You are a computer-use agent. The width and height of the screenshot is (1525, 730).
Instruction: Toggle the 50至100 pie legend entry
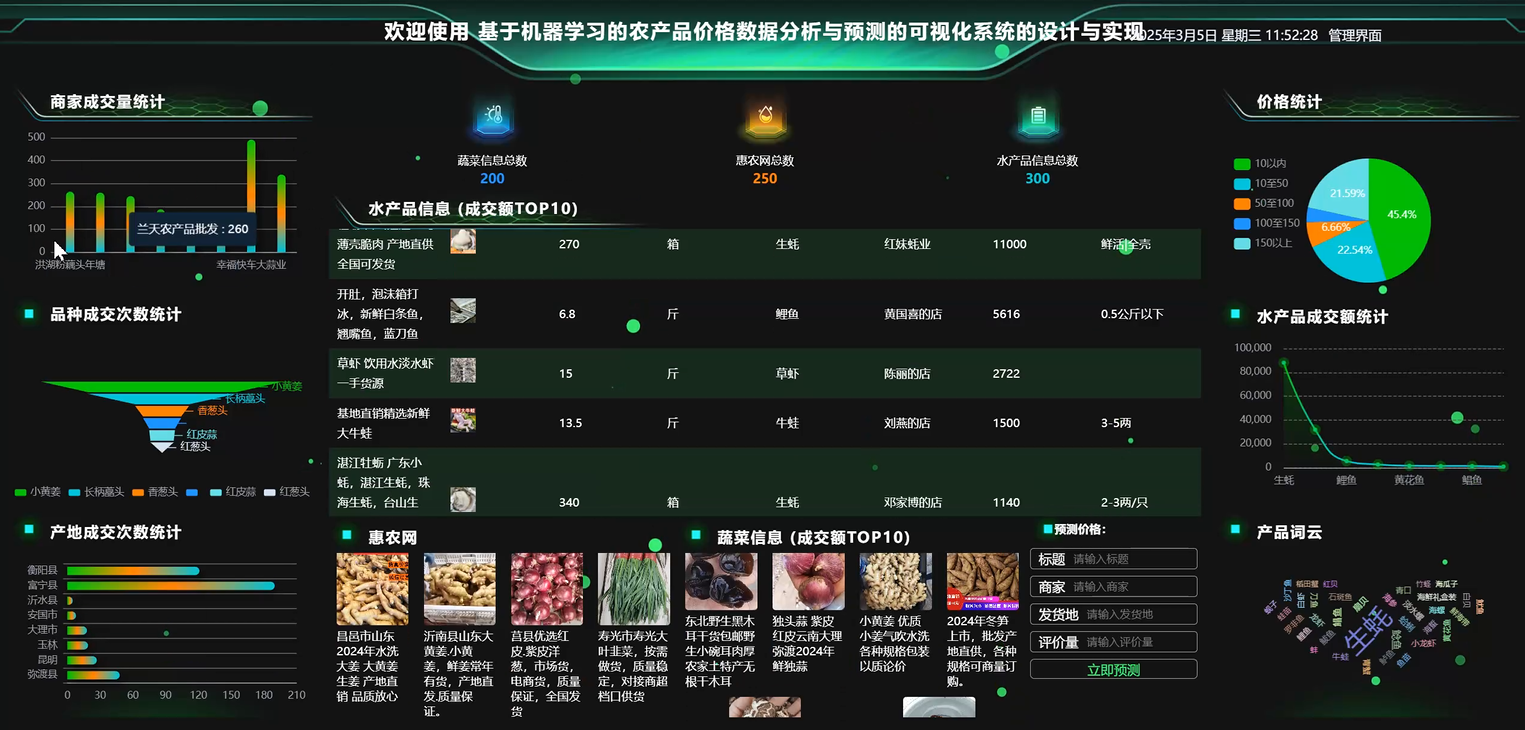tap(1264, 204)
